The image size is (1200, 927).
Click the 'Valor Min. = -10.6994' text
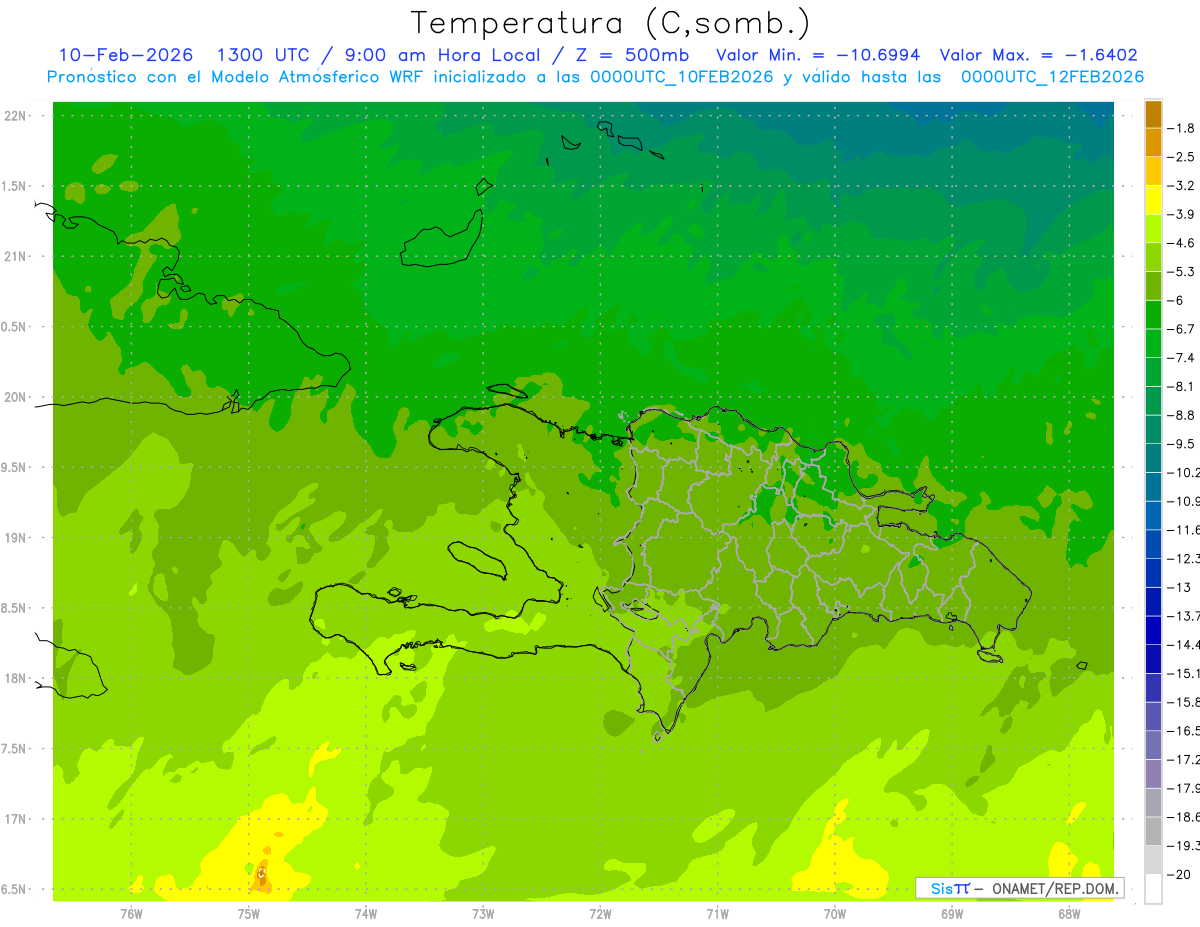point(818,55)
